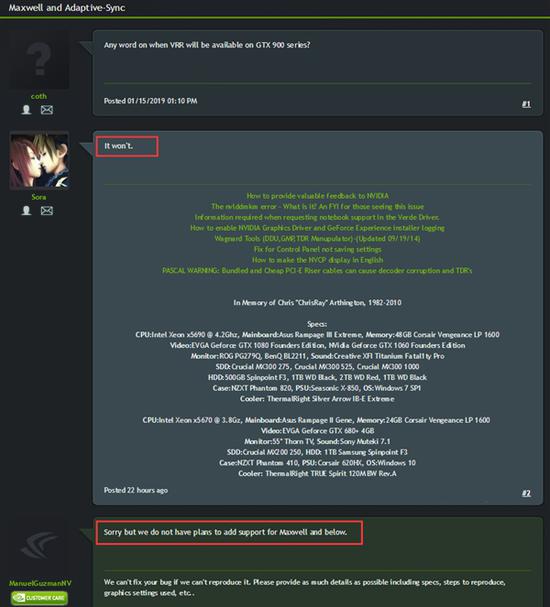Click ManuelGuzmanNV's NVIDIA logo avatar

[39, 545]
